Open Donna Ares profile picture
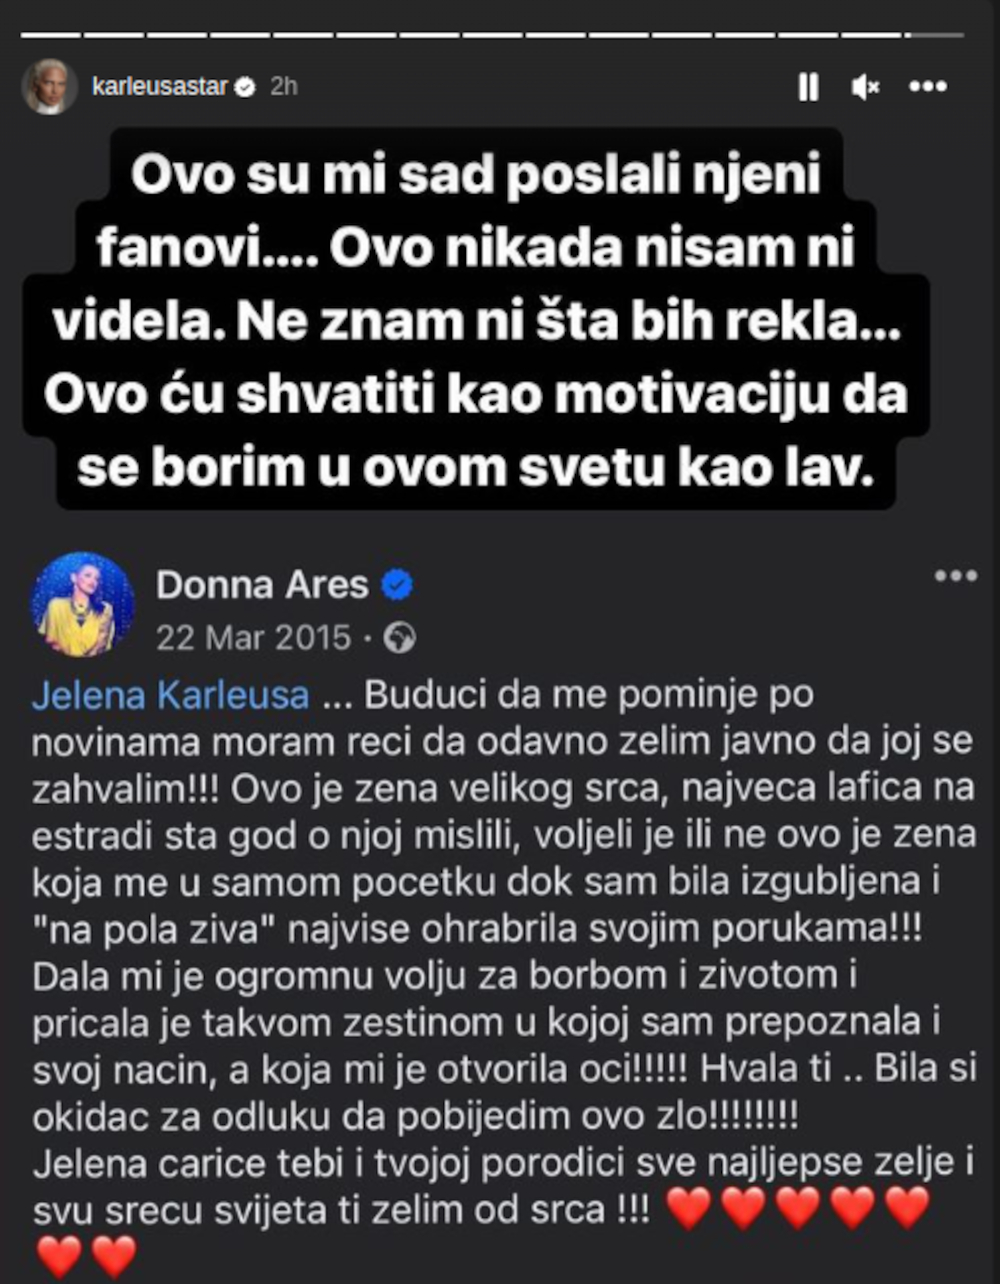 click(82, 604)
